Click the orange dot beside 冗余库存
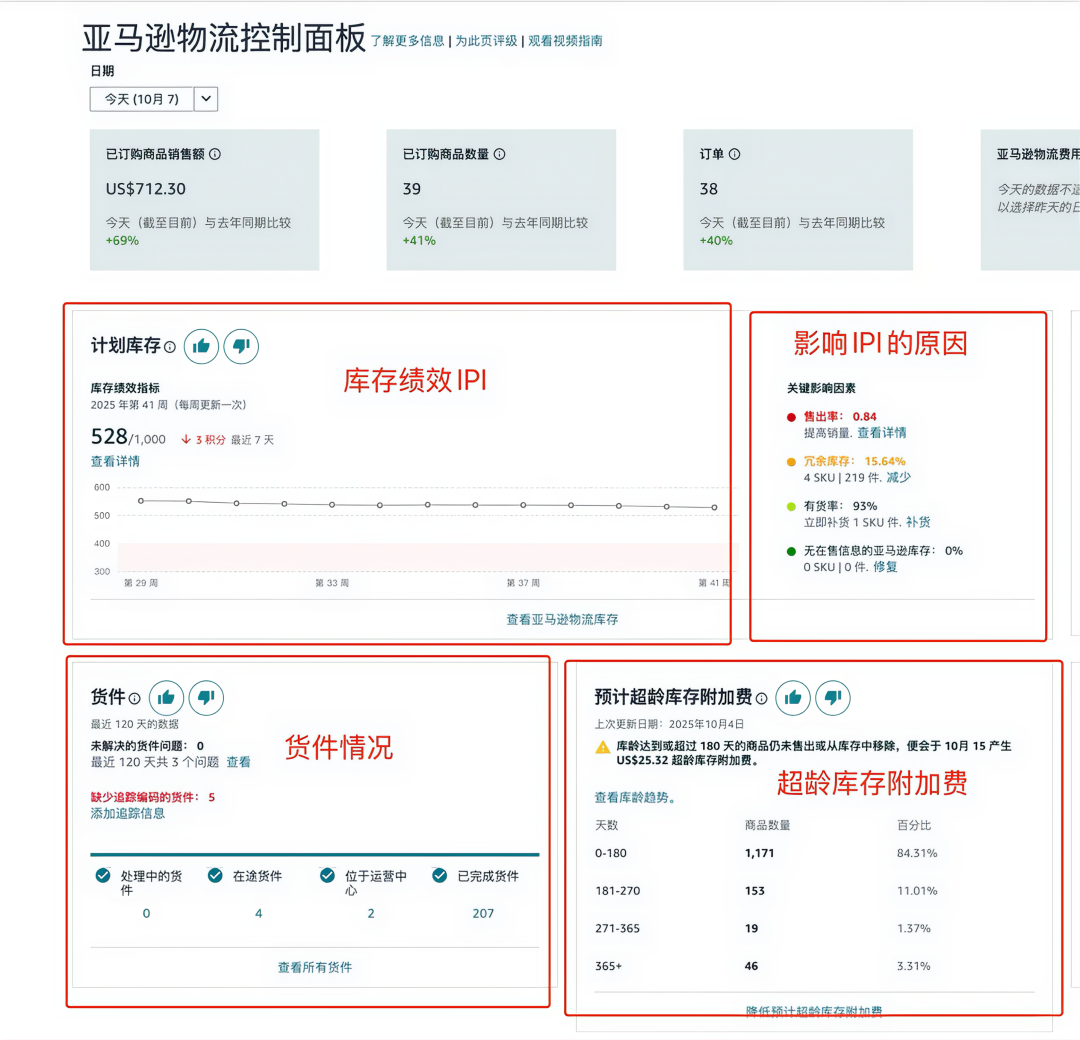 [791, 461]
